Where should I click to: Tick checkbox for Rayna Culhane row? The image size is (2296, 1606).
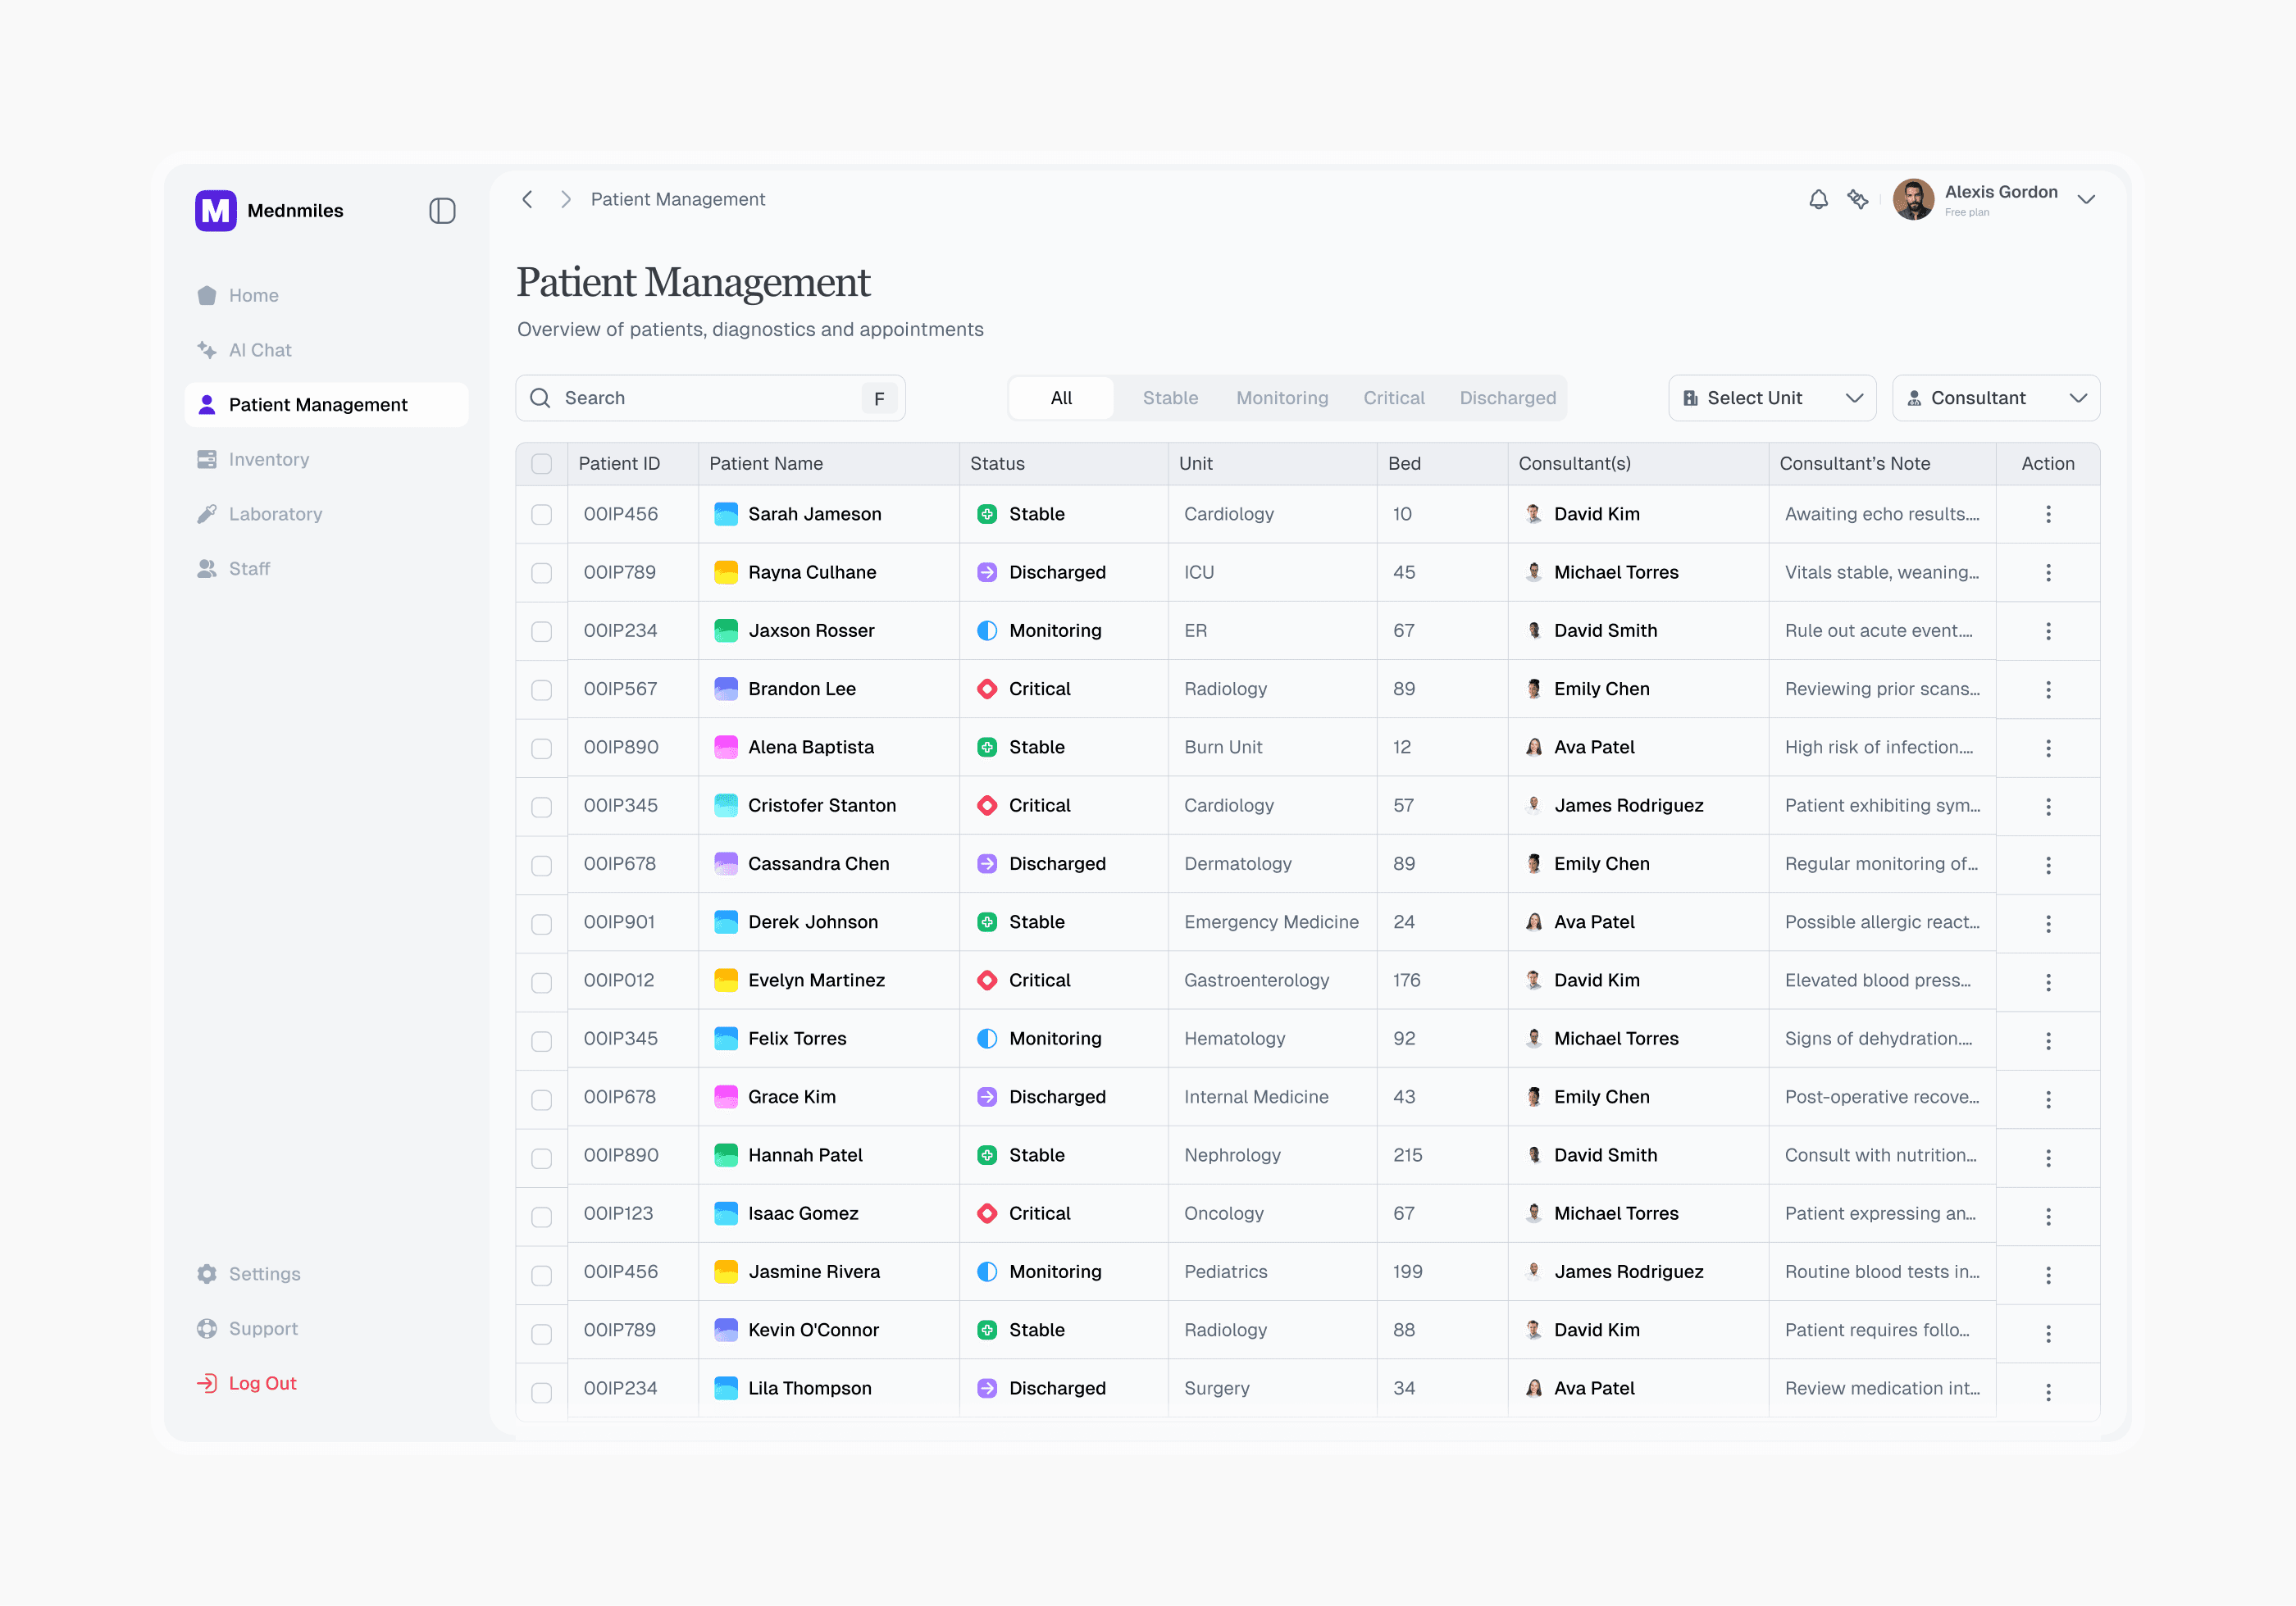pos(541,573)
